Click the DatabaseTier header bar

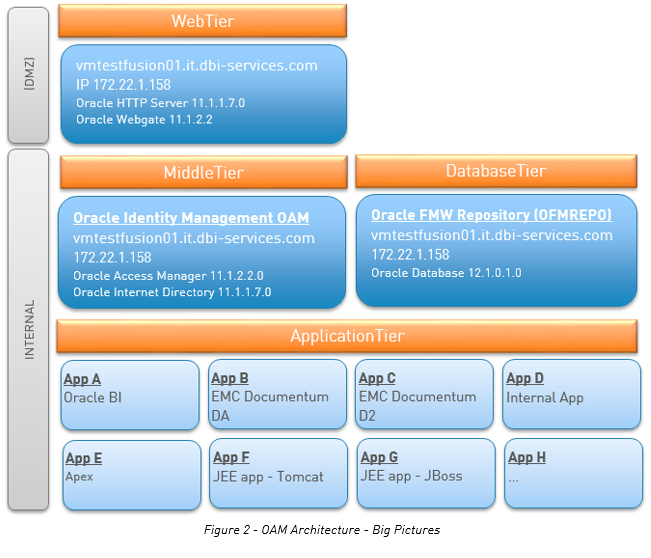[496, 171]
